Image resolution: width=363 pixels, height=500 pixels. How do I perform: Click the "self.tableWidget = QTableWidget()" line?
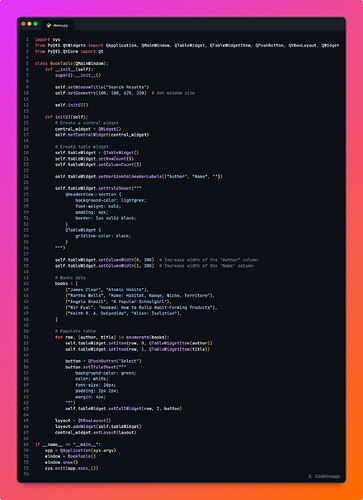click(97, 153)
